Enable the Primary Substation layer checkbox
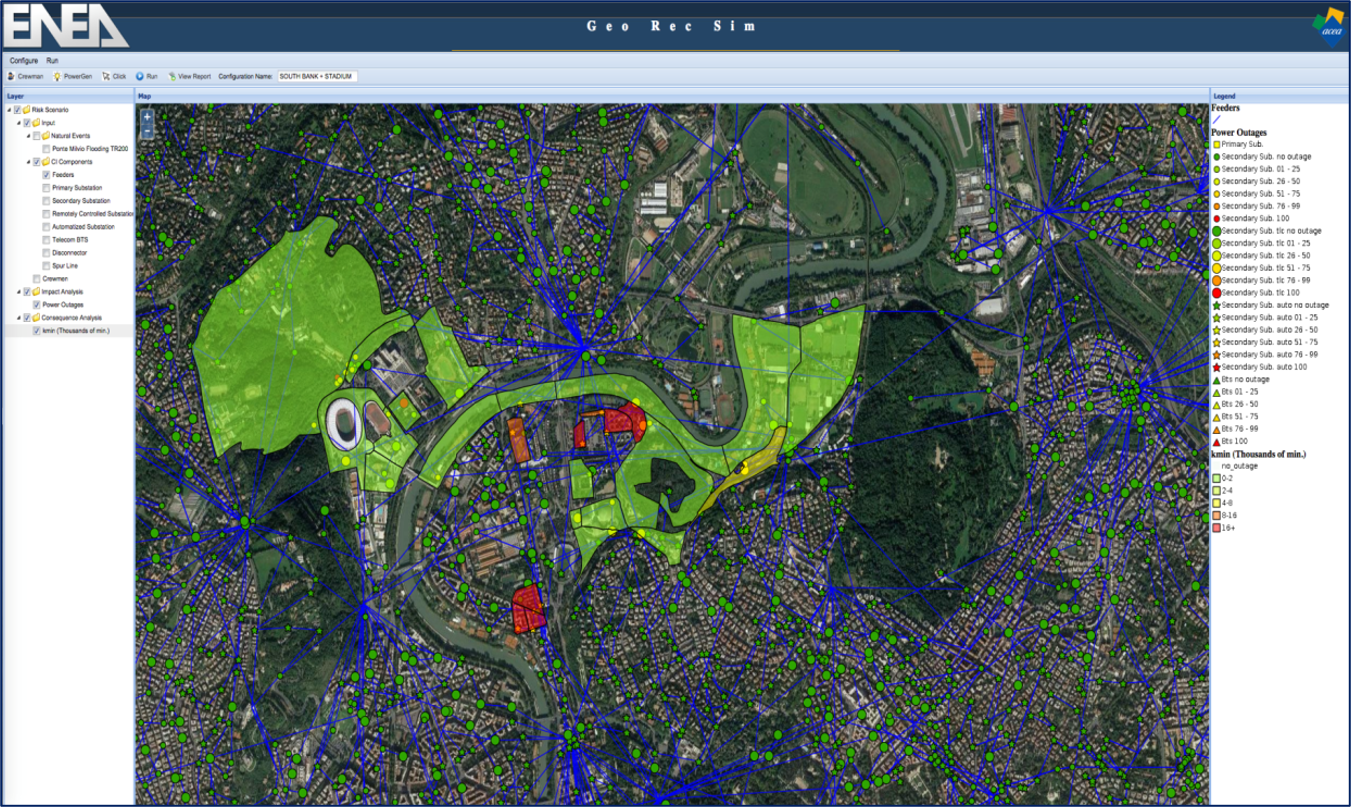This screenshot has width=1351, height=807. 47,188
